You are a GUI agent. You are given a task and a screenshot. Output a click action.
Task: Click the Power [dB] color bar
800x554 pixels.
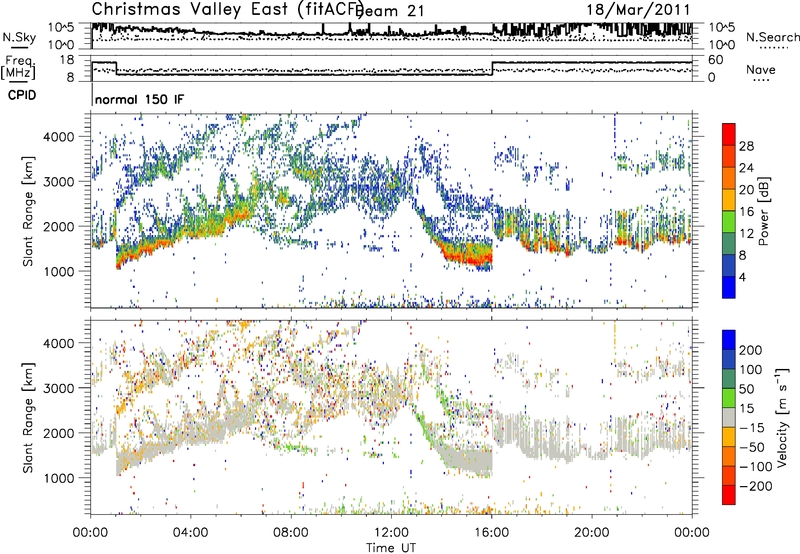pos(729,211)
